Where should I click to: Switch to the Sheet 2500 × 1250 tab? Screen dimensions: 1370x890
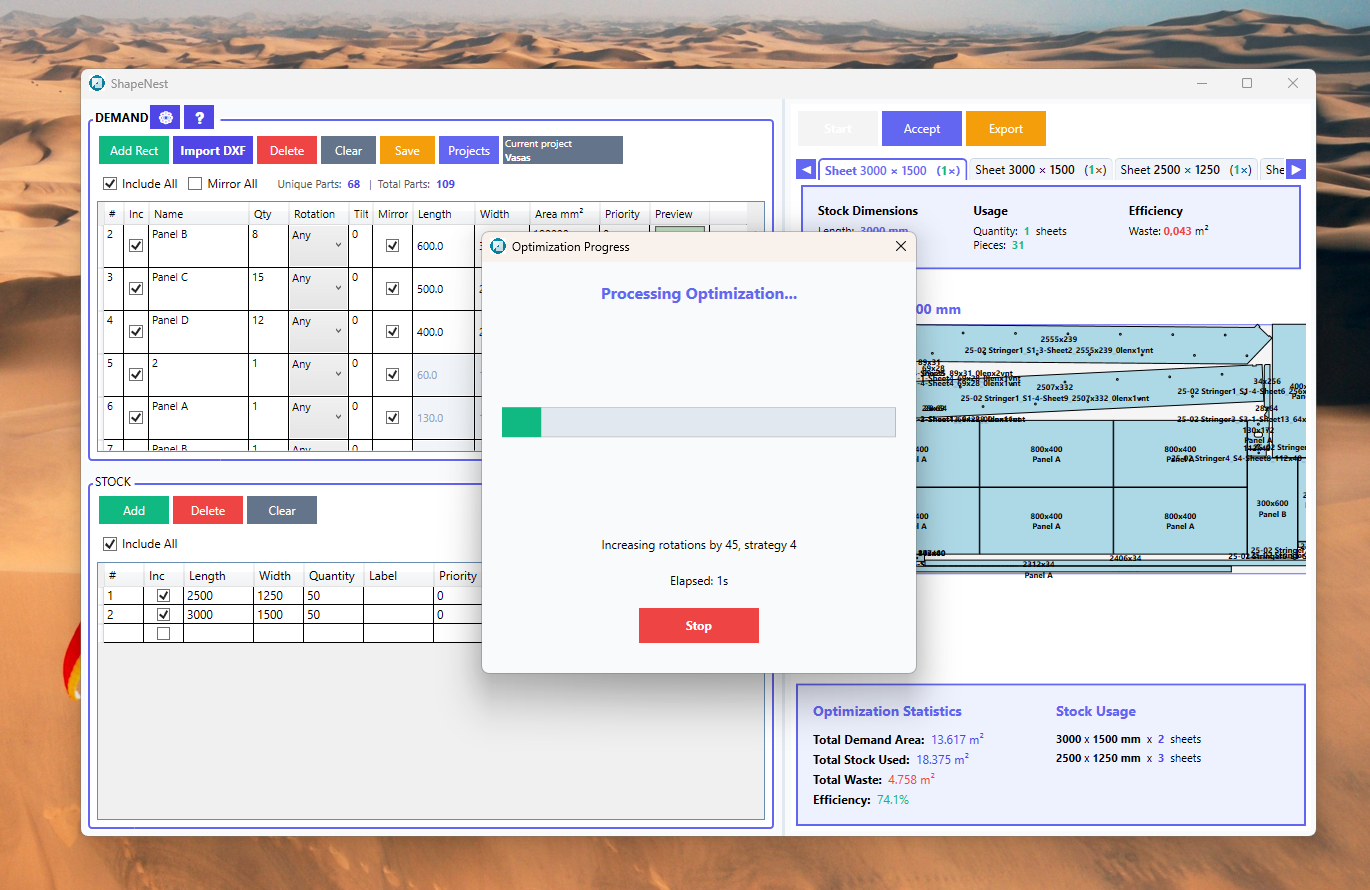(1185, 170)
